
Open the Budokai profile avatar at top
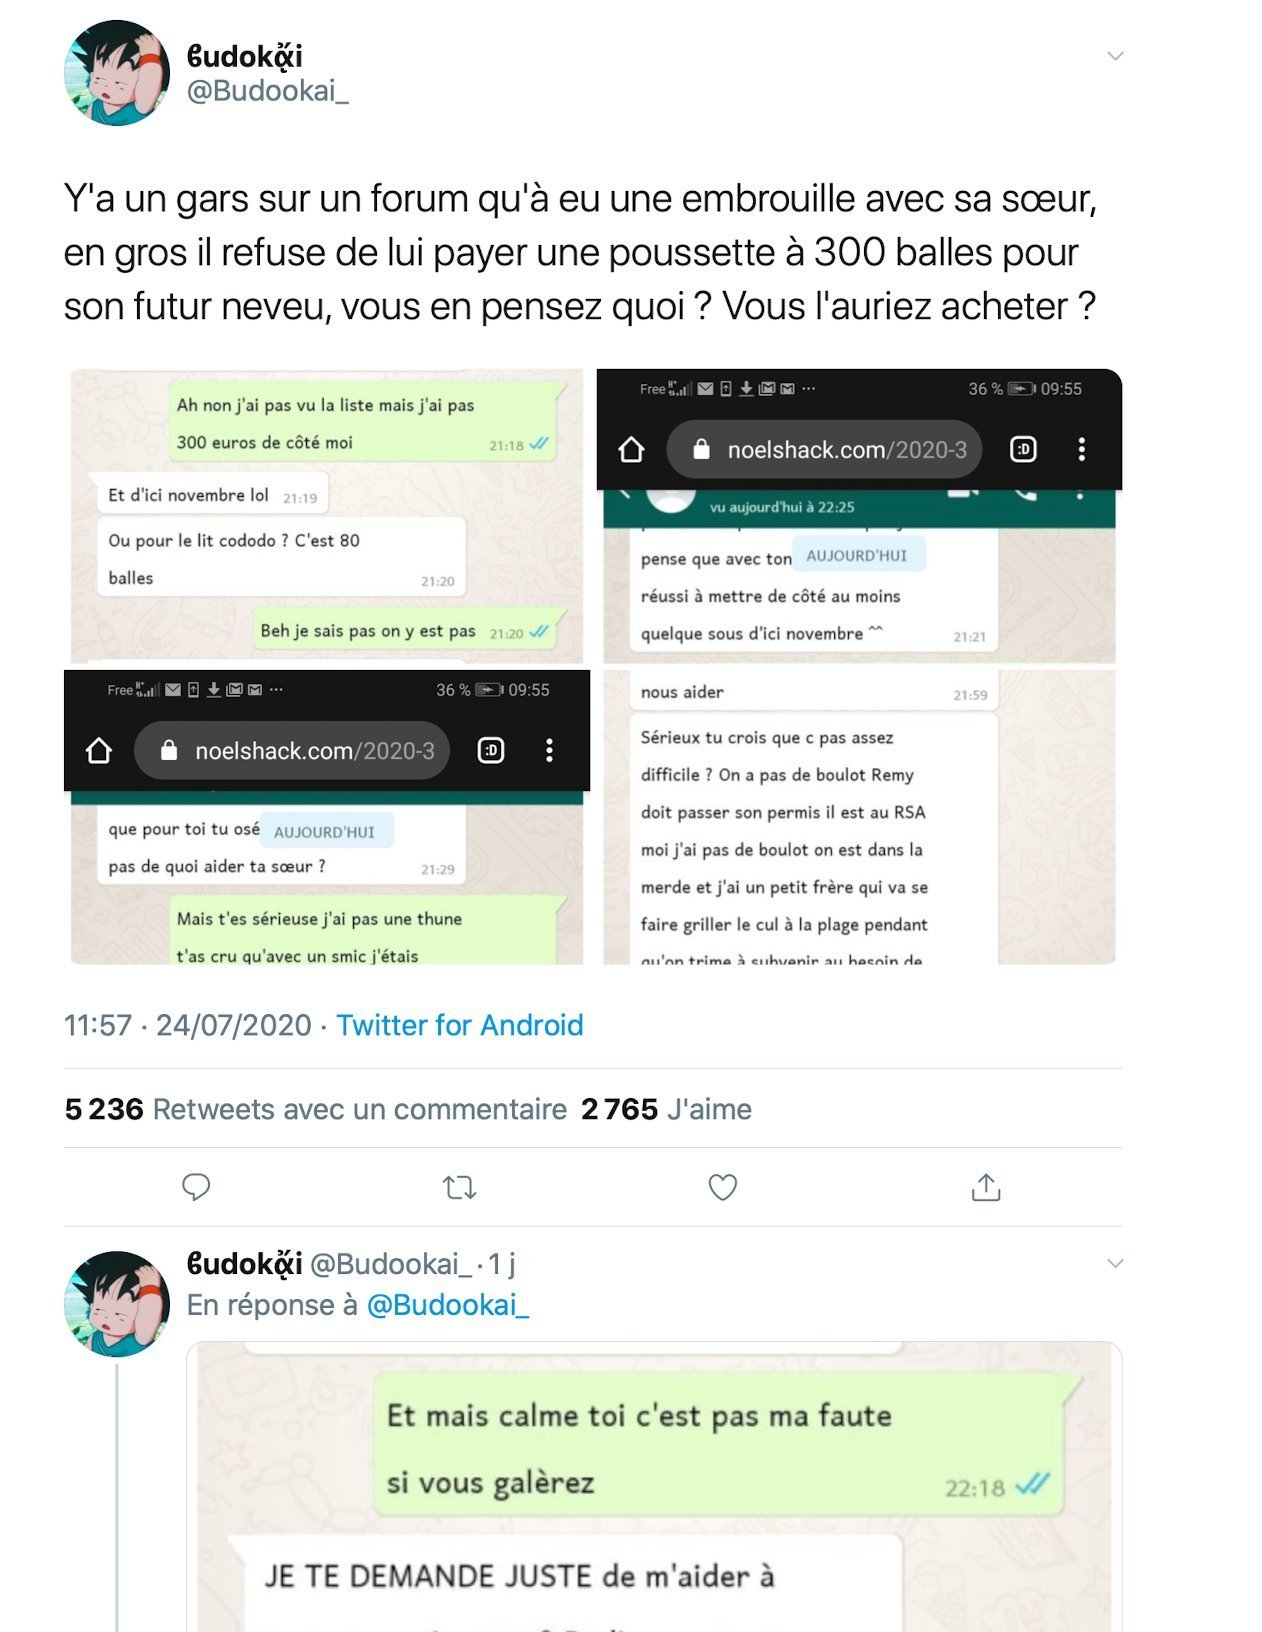pos(117,73)
